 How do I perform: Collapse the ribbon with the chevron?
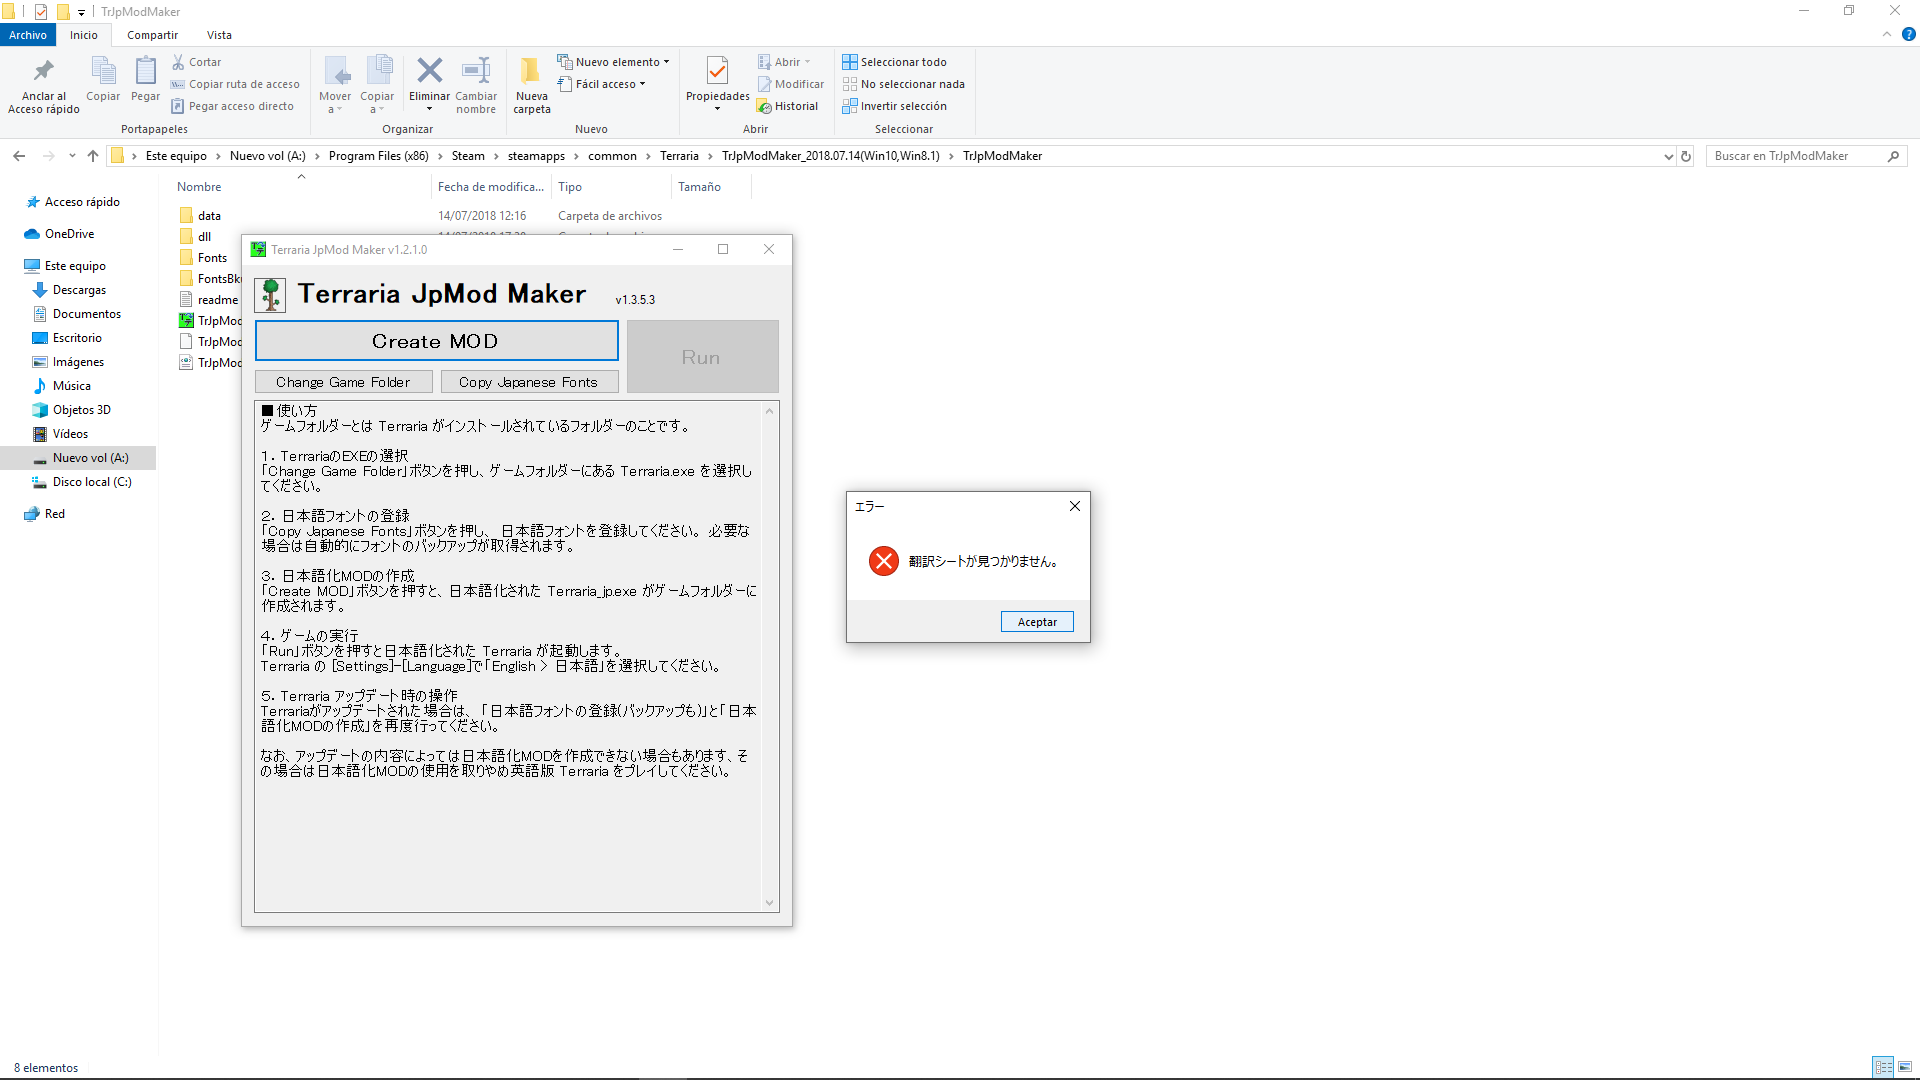point(1887,34)
